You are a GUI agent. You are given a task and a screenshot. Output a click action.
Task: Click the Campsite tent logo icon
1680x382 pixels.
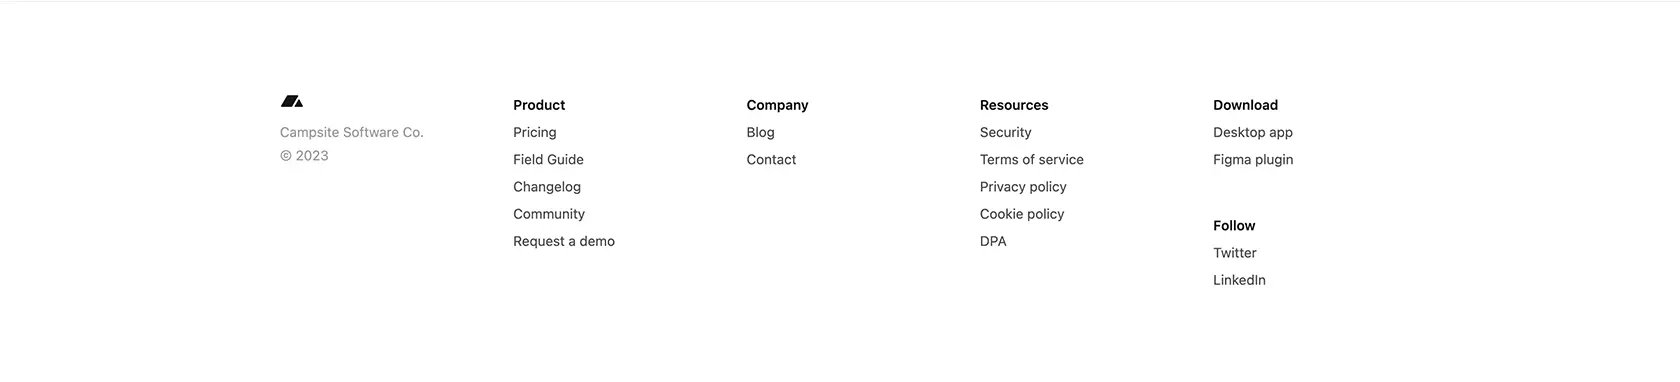point(291,101)
